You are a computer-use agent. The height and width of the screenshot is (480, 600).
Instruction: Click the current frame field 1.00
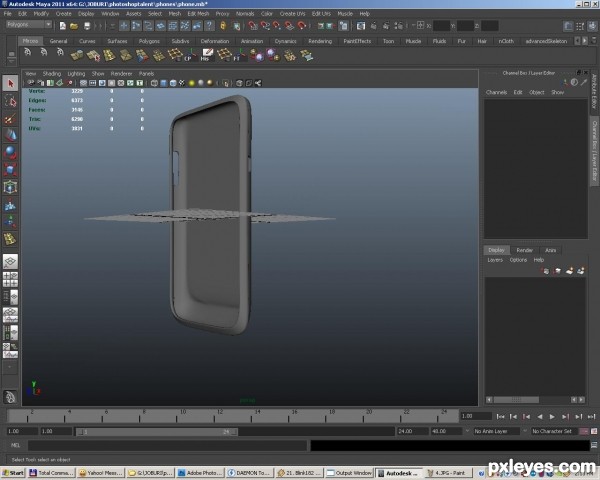[x=476, y=416]
